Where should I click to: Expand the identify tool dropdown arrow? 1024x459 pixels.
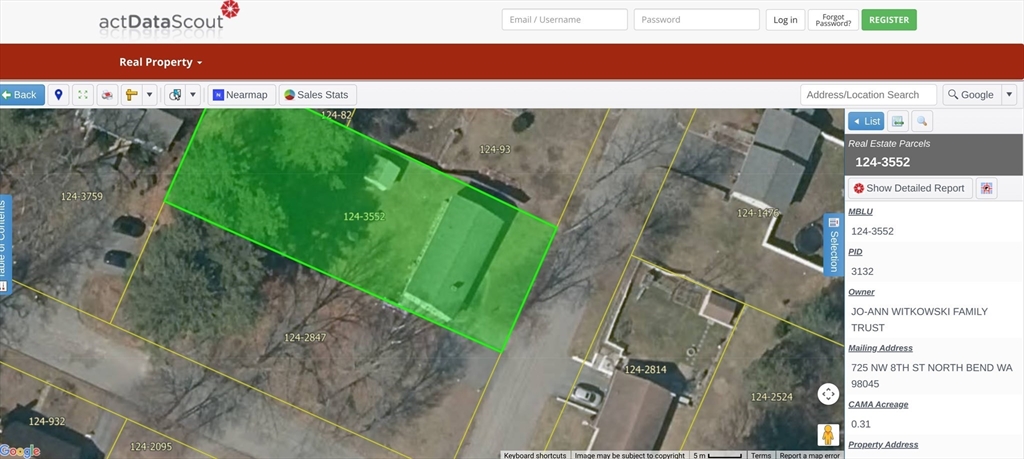(x=192, y=95)
